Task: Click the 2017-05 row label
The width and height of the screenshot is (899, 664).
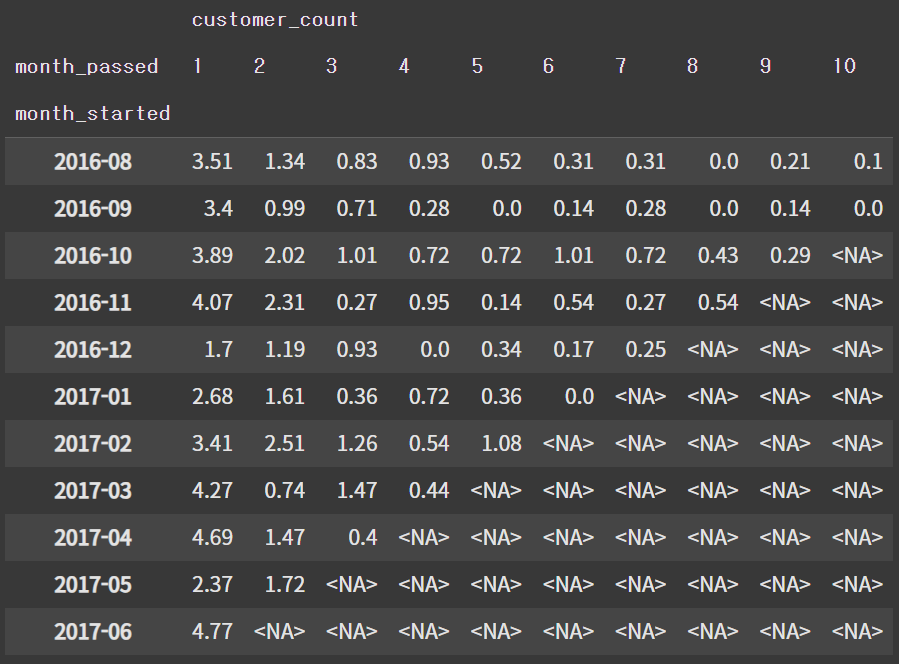Action: point(93,585)
